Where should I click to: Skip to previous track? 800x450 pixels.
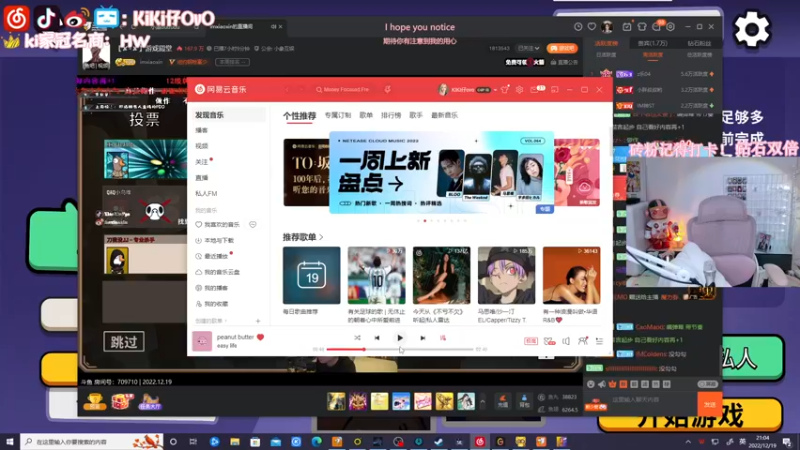[x=377, y=338]
